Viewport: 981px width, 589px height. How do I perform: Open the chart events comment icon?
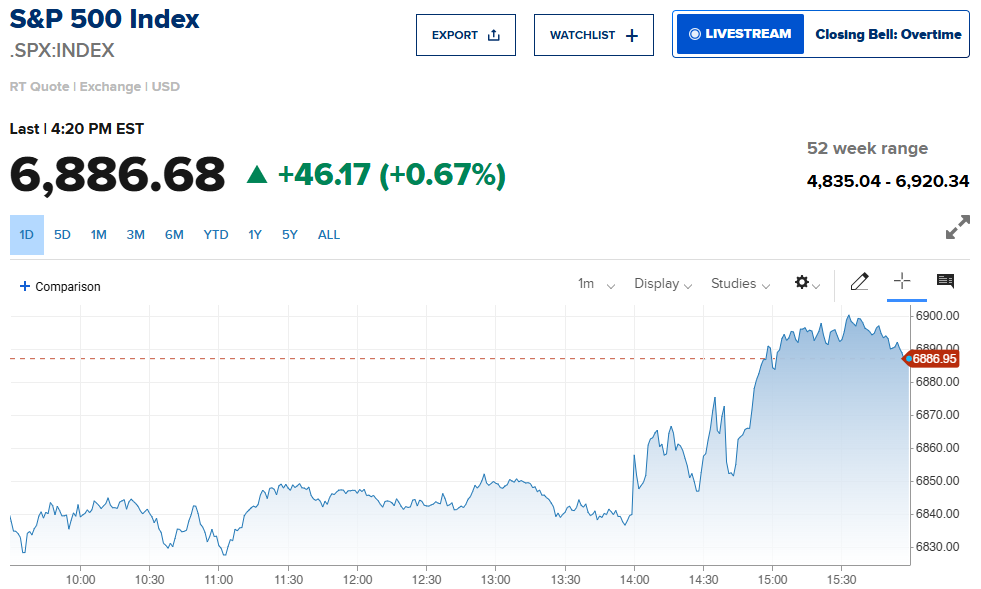[x=945, y=281]
